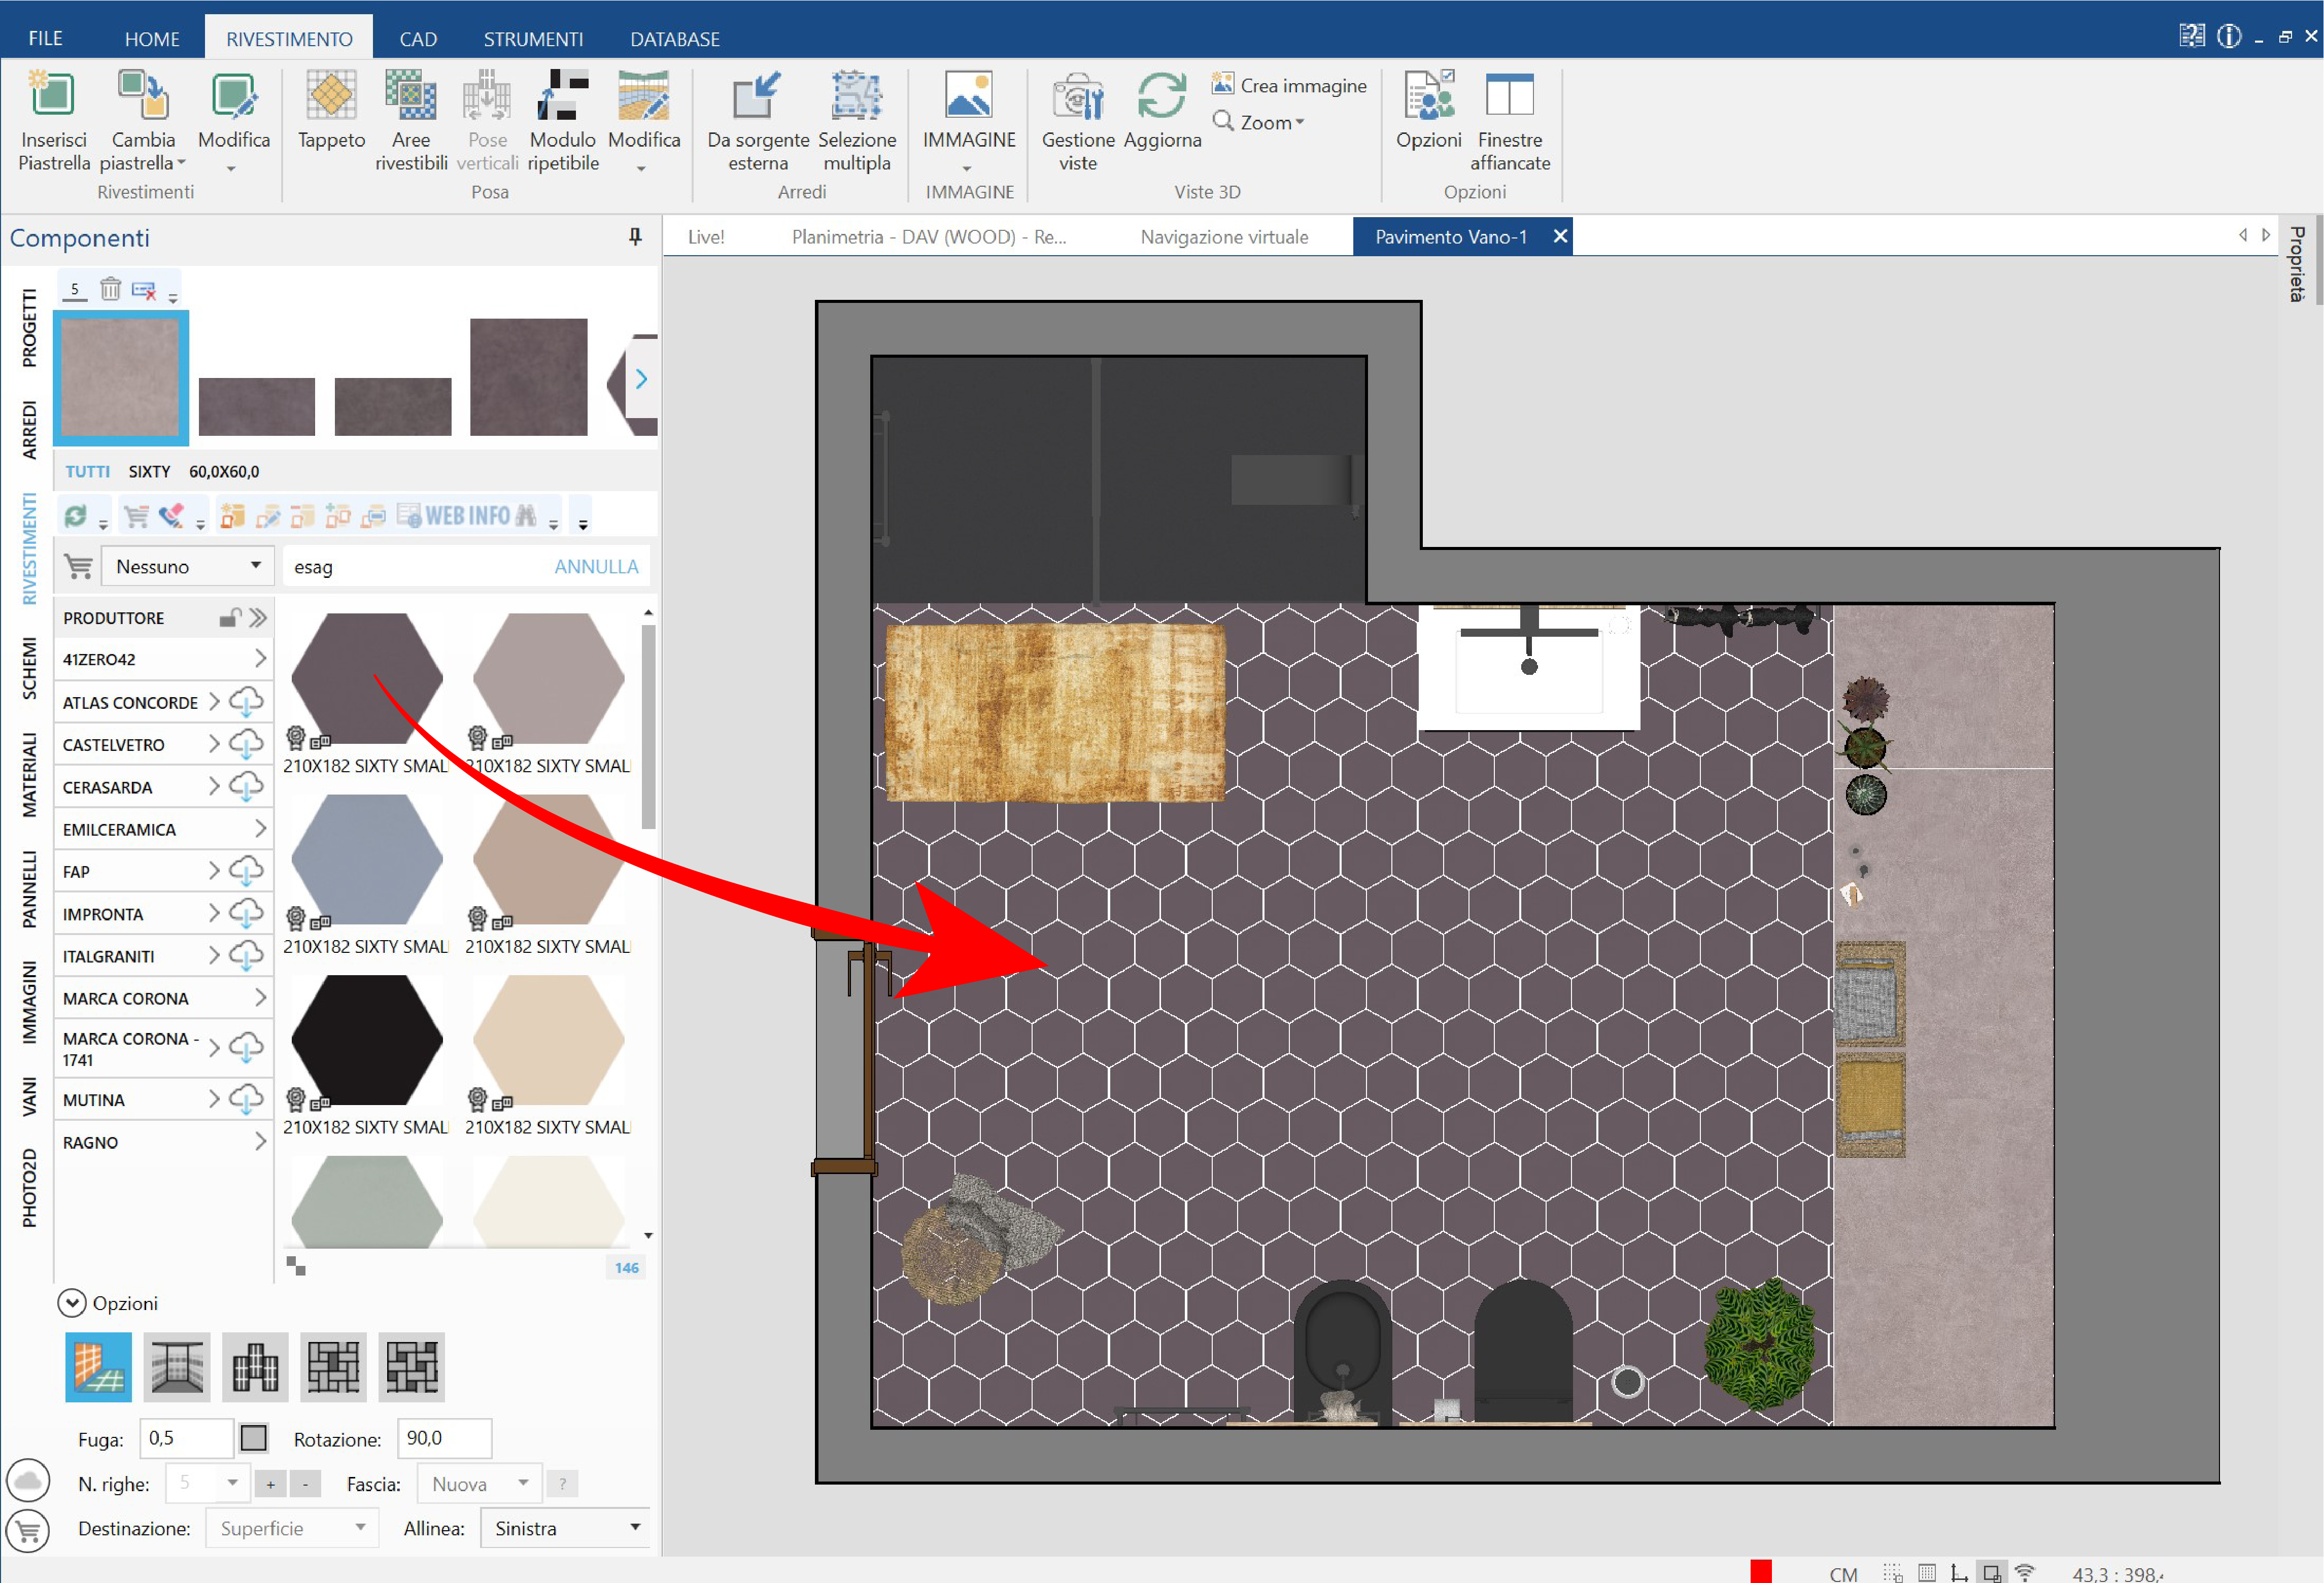Click the Aggiorna refresh icon

[1162, 97]
